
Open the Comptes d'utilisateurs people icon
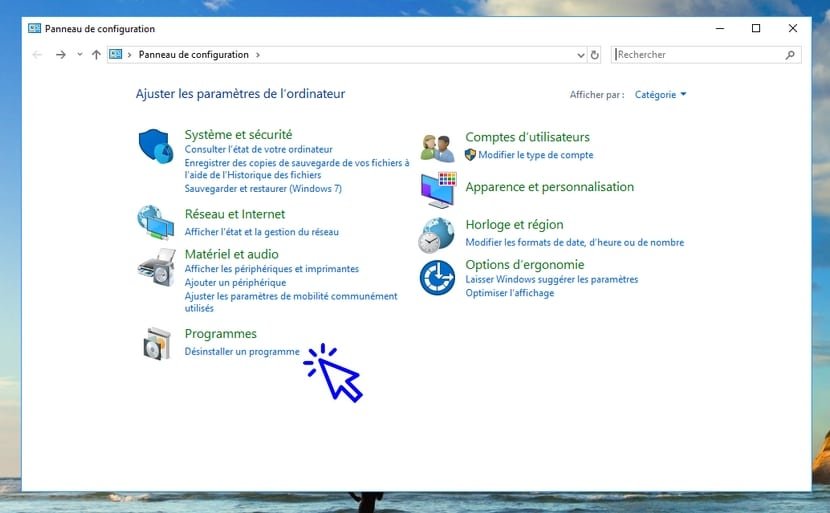(x=437, y=148)
